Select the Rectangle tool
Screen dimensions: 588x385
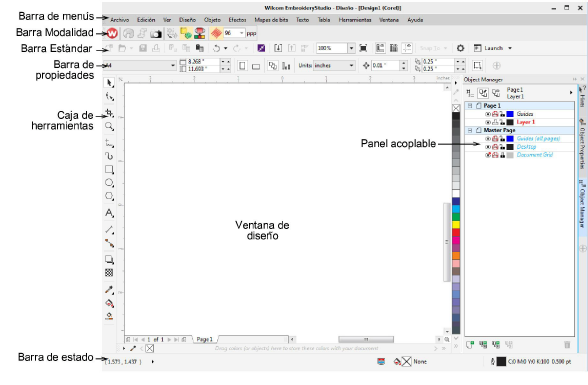[109, 169]
